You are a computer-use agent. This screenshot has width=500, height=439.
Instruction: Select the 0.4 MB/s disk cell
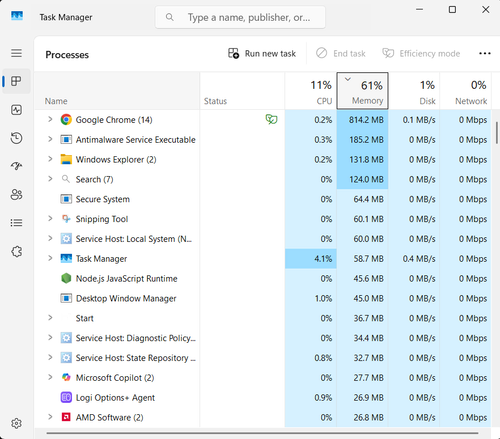pos(414,259)
